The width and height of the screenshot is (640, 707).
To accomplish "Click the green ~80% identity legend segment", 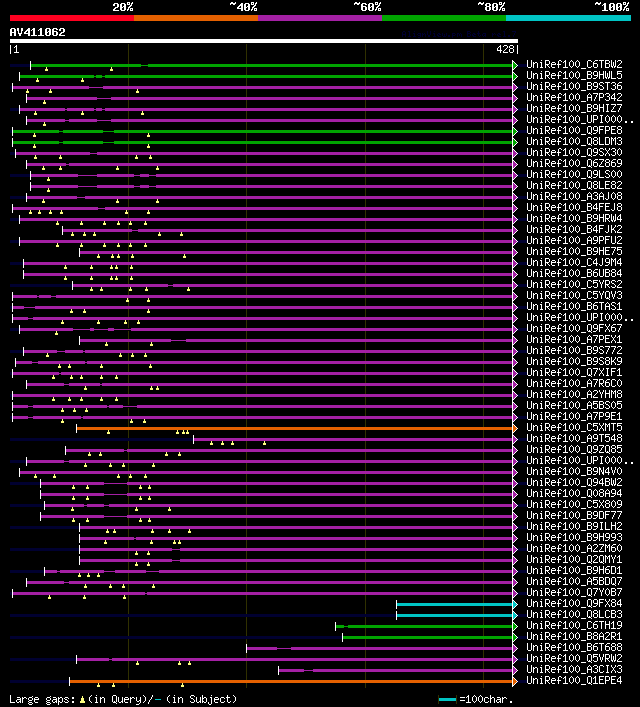I will click(x=444, y=18).
